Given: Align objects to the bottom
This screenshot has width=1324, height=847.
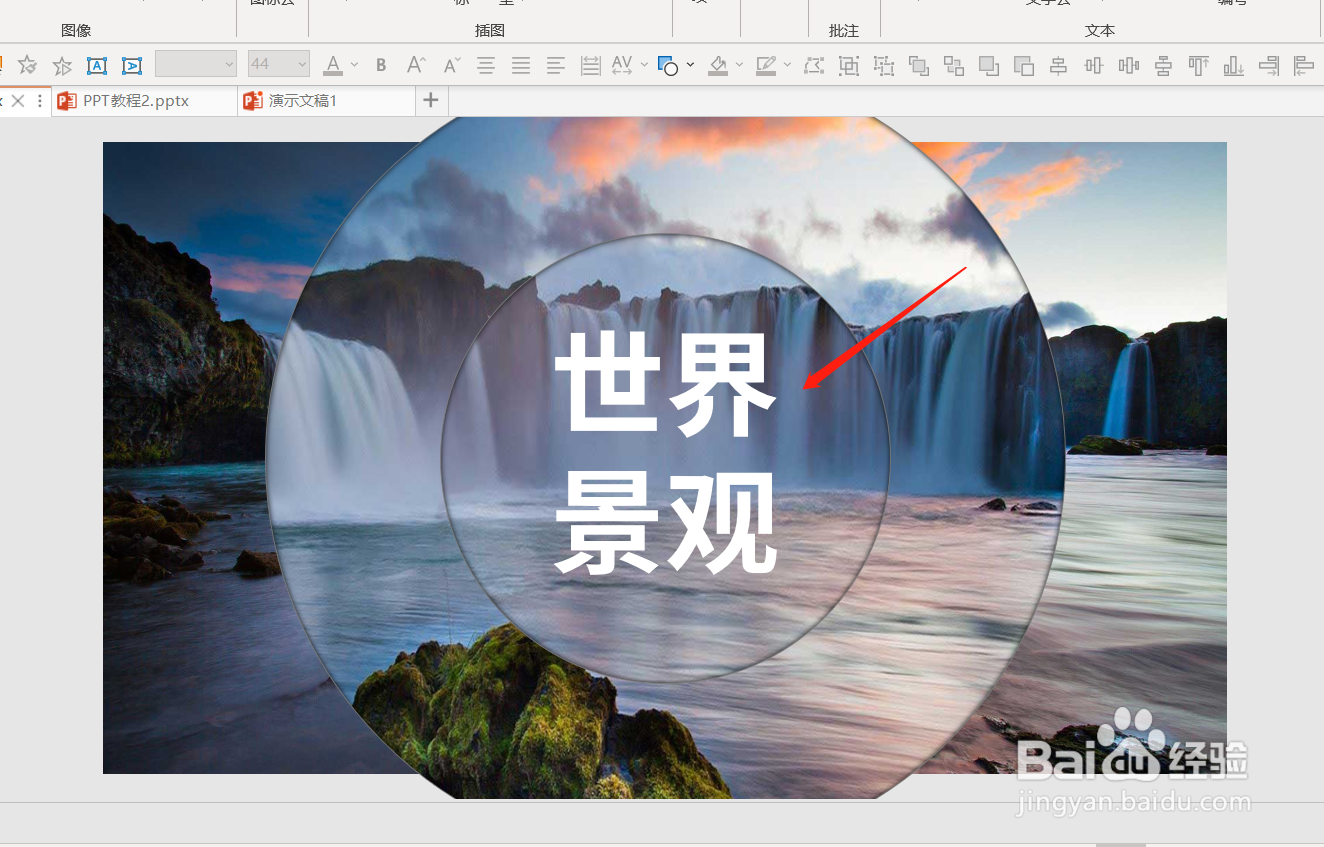Looking at the screenshot, I should pyautogui.click(x=1234, y=66).
